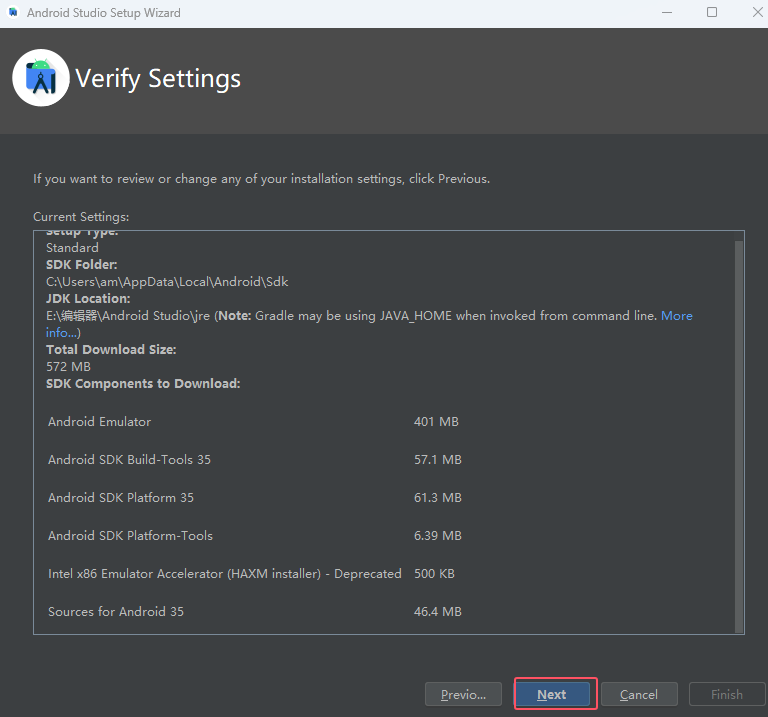
Task: Click the '46.4 MB' size value
Action: [438, 612]
